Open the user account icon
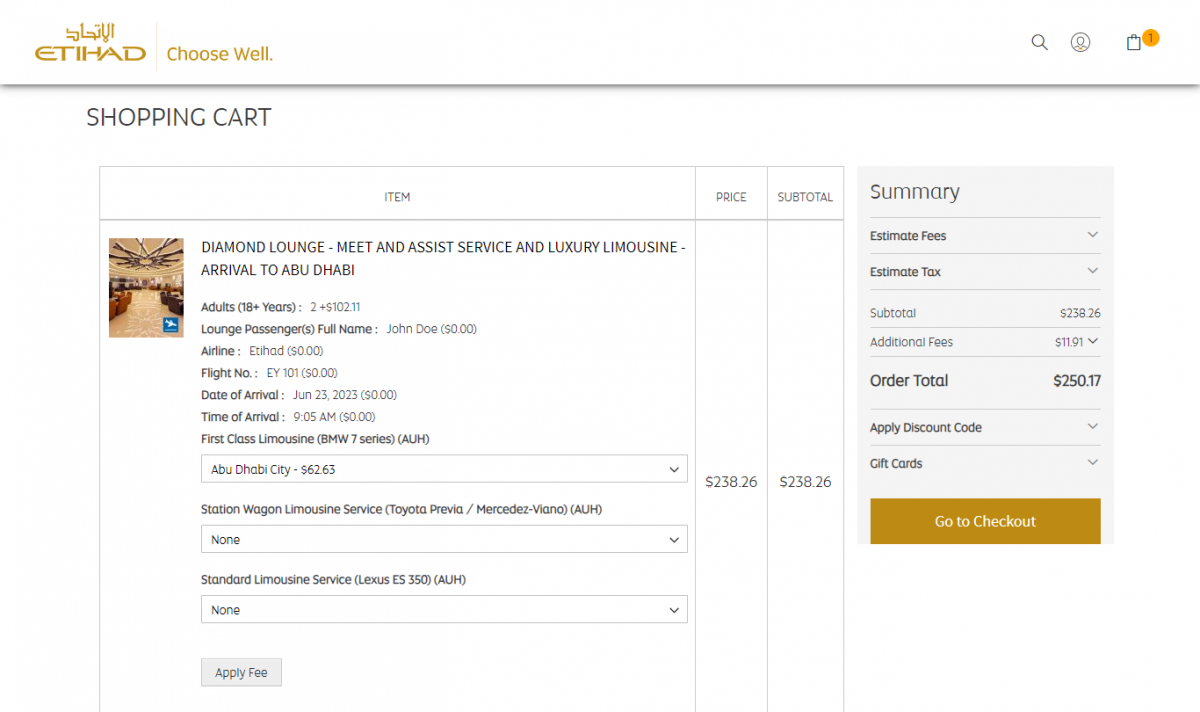This screenshot has height=712, width=1200. click(x=1080, y=42)
